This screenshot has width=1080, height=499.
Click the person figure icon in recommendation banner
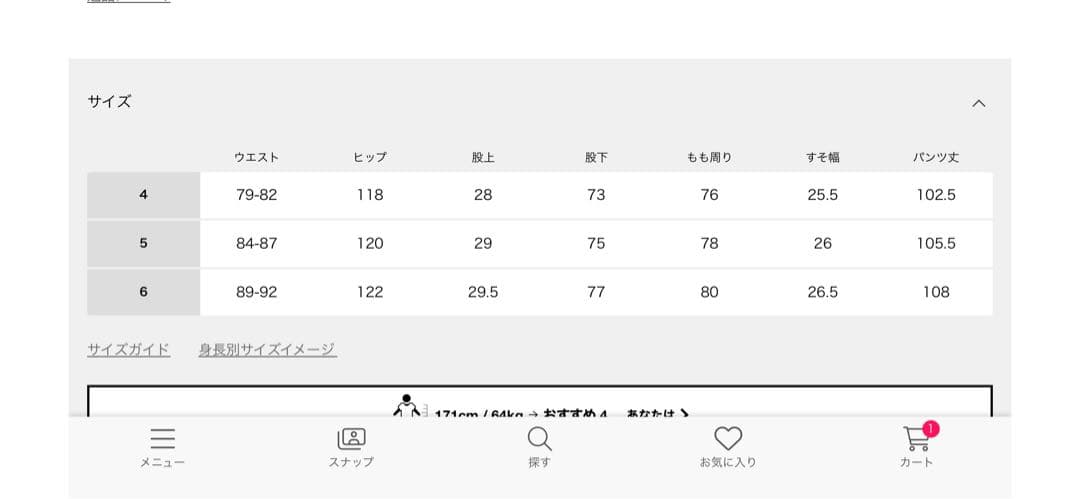coord(405,407)
